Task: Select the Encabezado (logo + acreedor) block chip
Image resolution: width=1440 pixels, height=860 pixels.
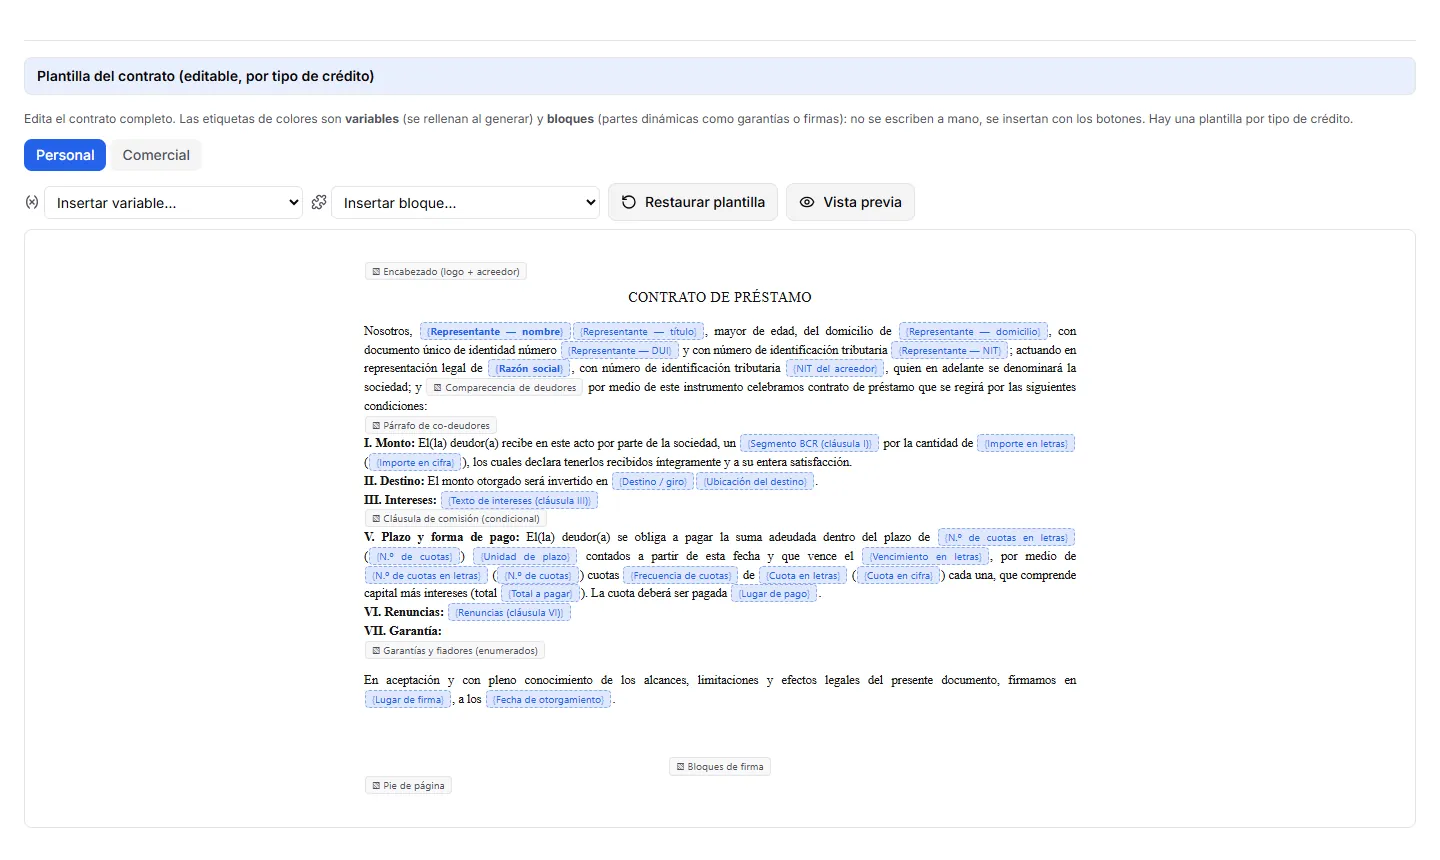Action: point(446,271)
